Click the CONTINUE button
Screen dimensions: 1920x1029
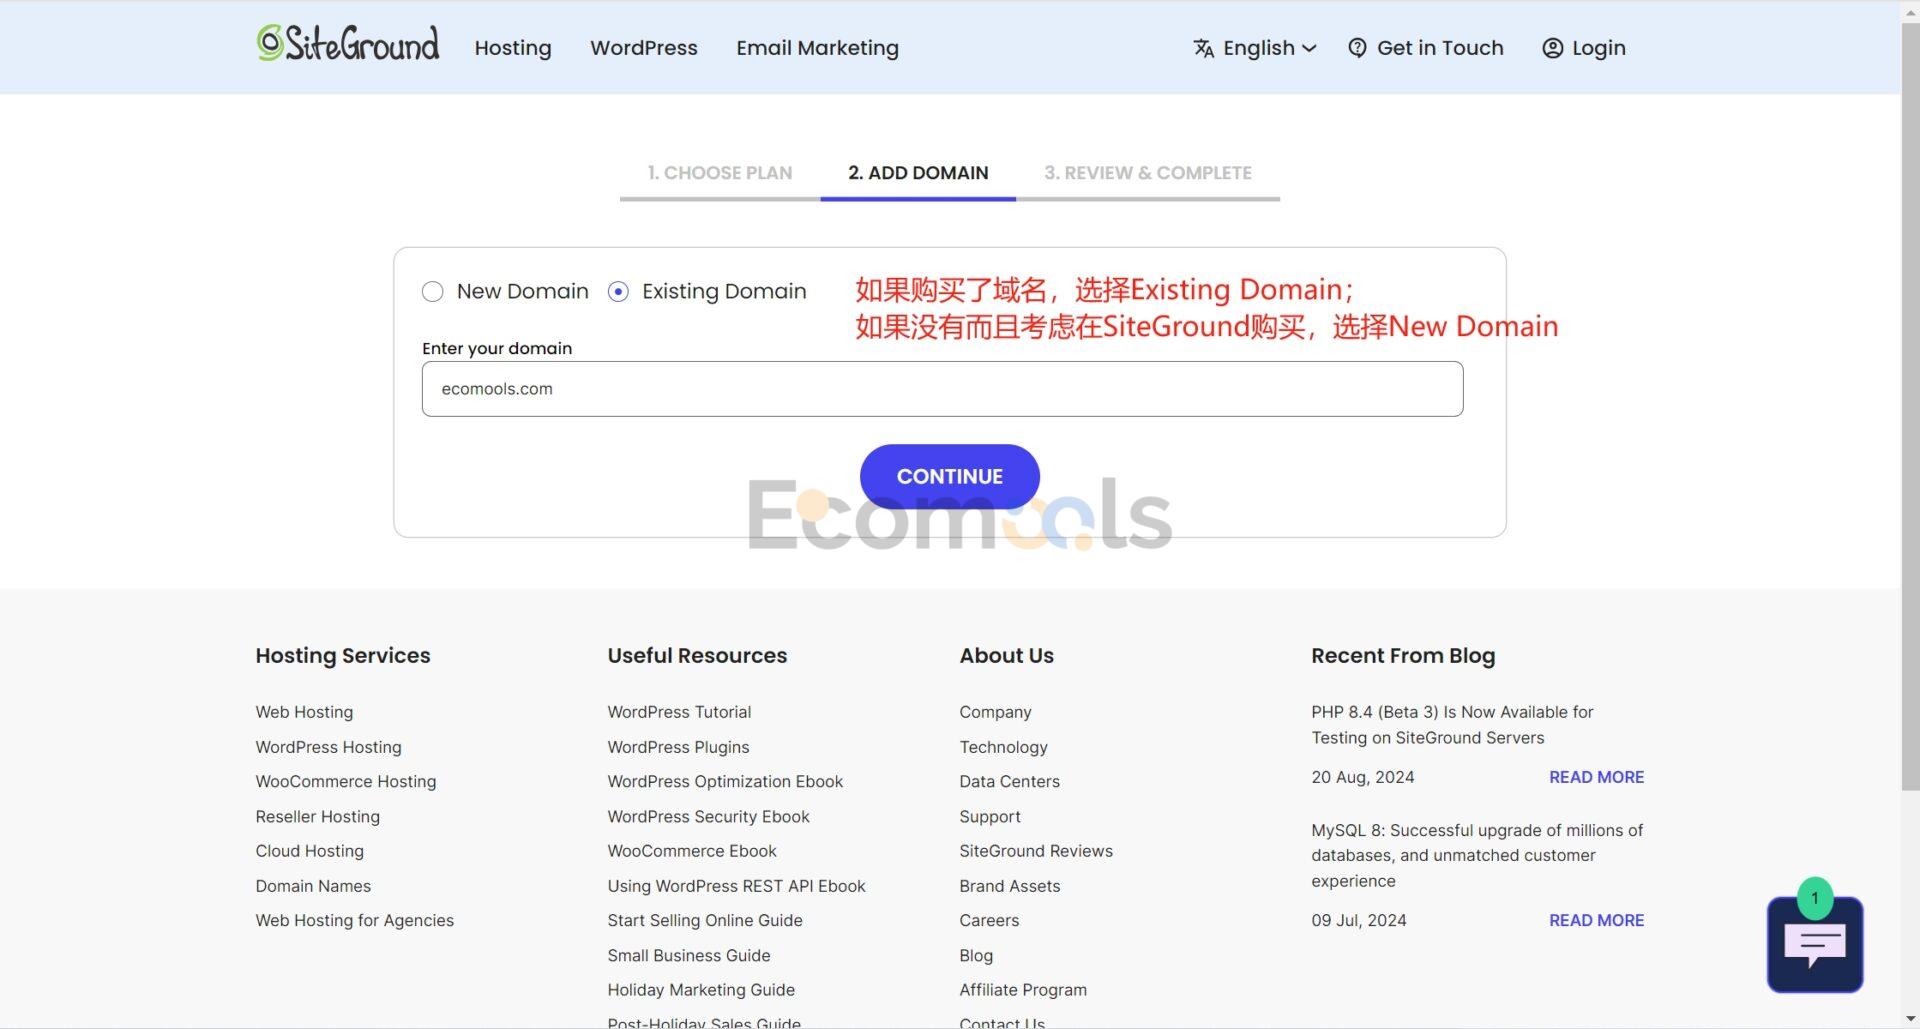pyautogui.click(x=949, y=476)
